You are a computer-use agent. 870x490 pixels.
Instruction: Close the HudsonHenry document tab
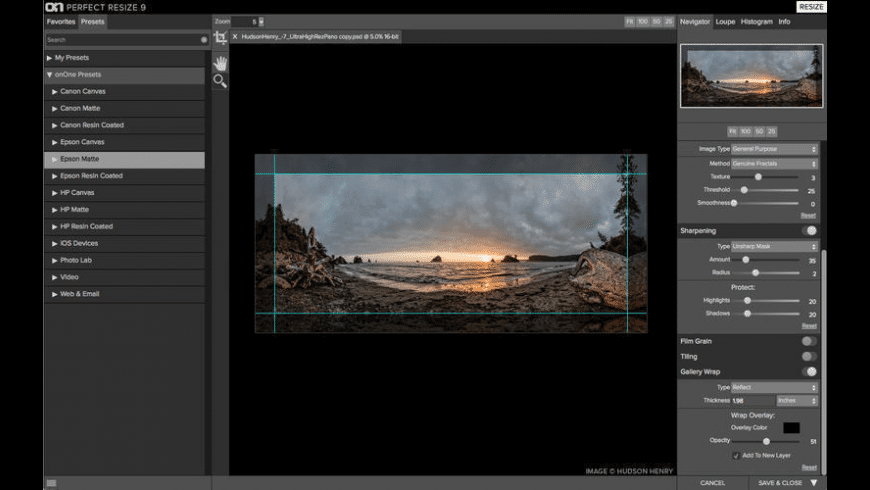tap(235, 36)
